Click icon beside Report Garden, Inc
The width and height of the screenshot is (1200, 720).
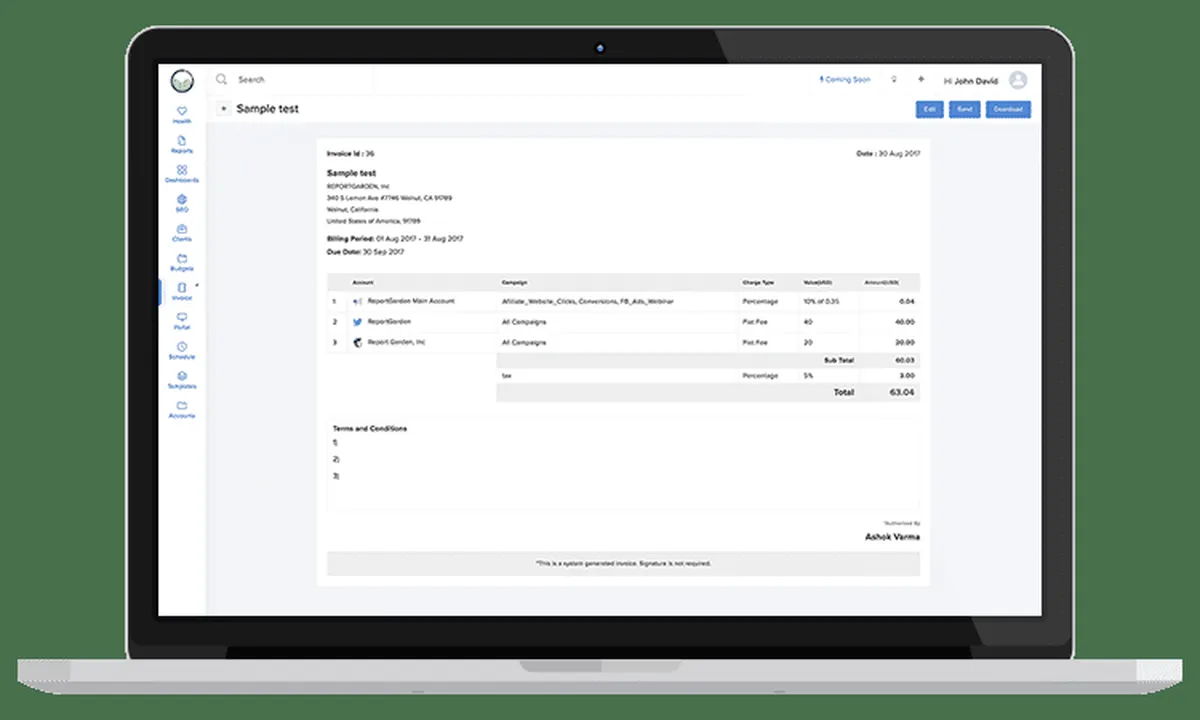pos(357,343)
